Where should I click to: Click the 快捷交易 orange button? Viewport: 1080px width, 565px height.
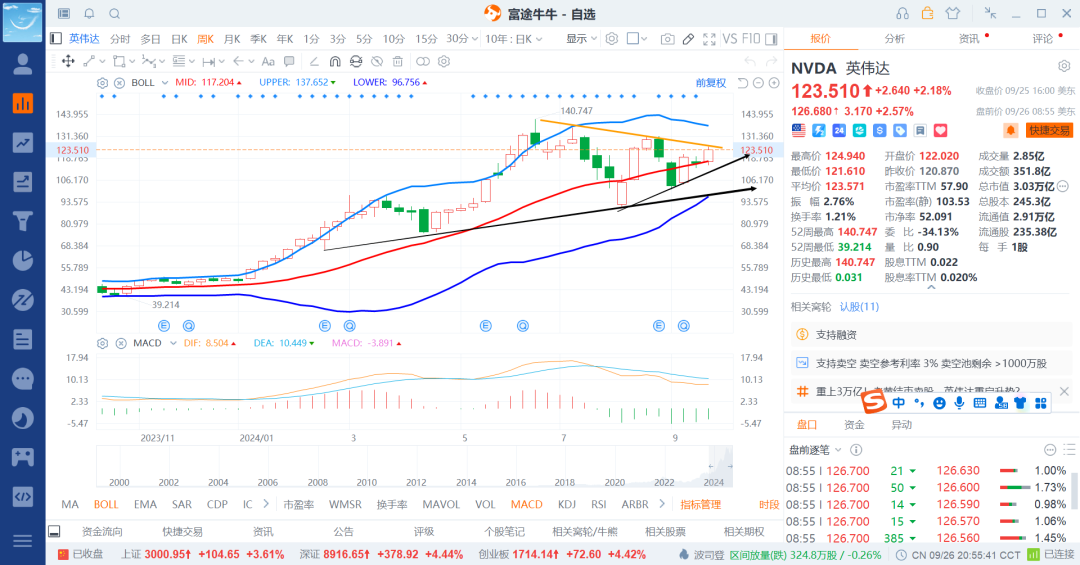tap(1049, 130)
